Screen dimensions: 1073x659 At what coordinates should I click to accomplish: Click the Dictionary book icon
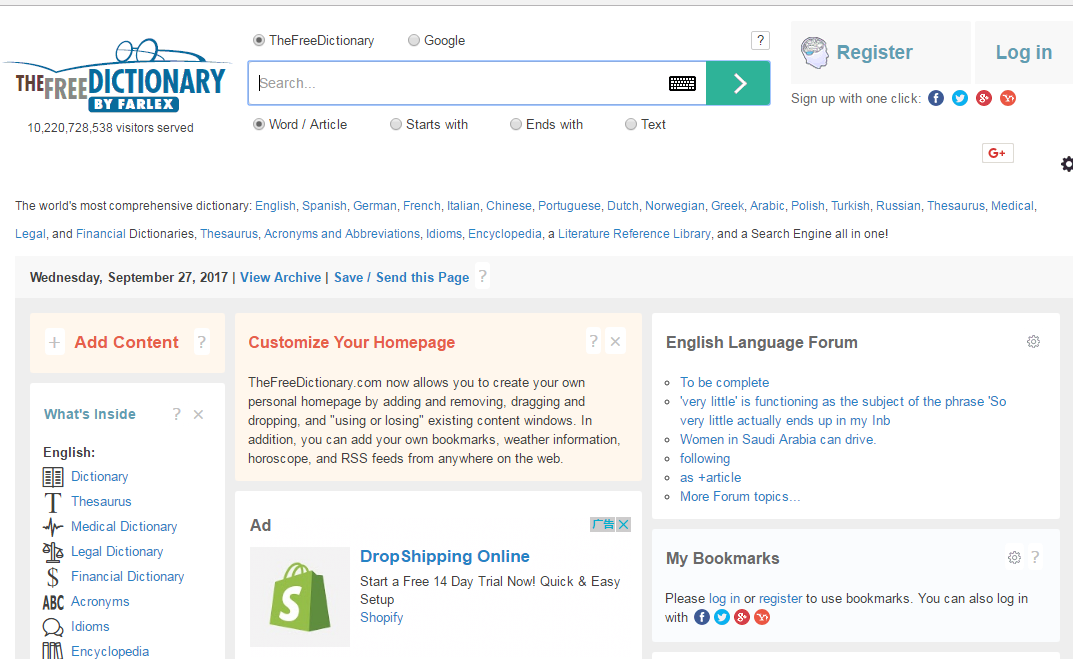(x=53, y=476)
